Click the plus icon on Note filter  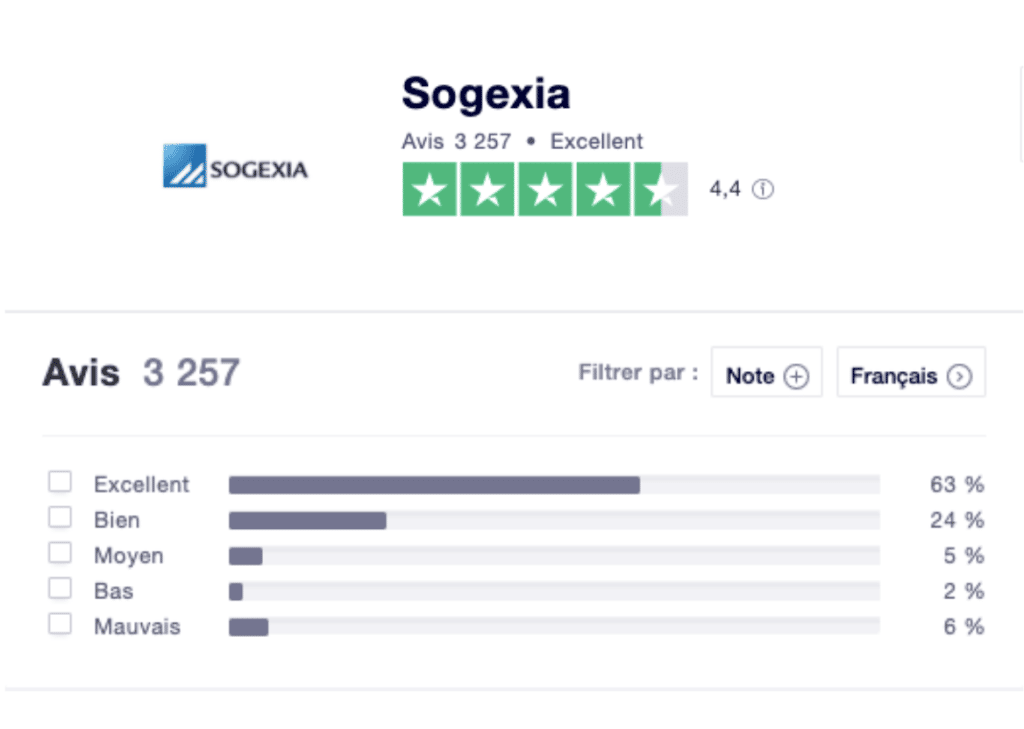click(x=796, y=377)
